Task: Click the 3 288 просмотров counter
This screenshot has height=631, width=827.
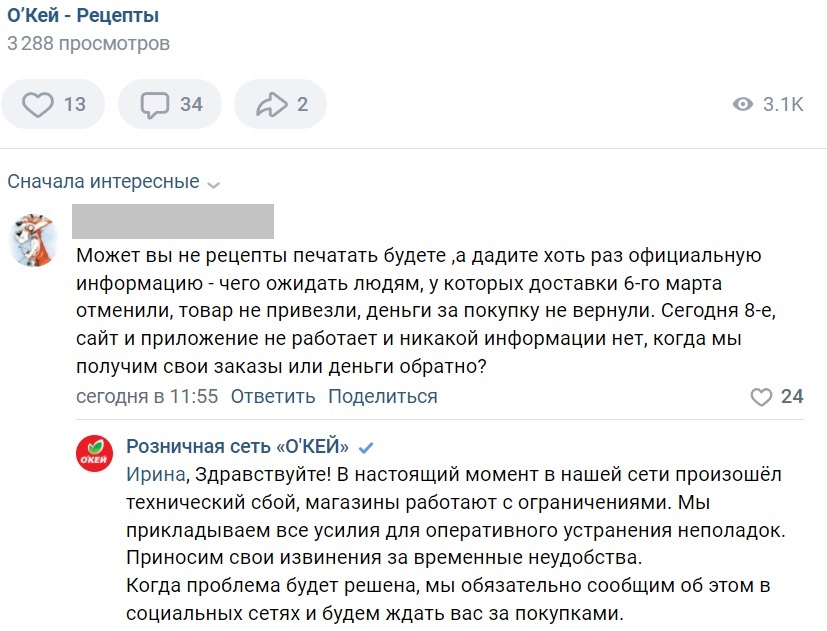Action: (x=88, y=44)
